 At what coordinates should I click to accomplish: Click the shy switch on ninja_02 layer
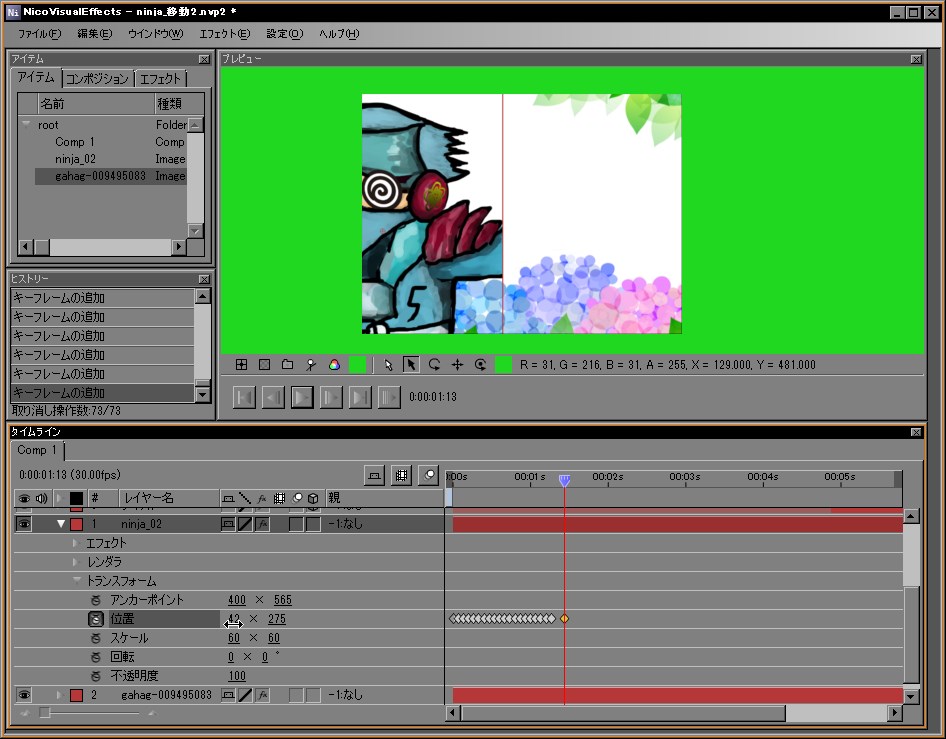(228, 524)
